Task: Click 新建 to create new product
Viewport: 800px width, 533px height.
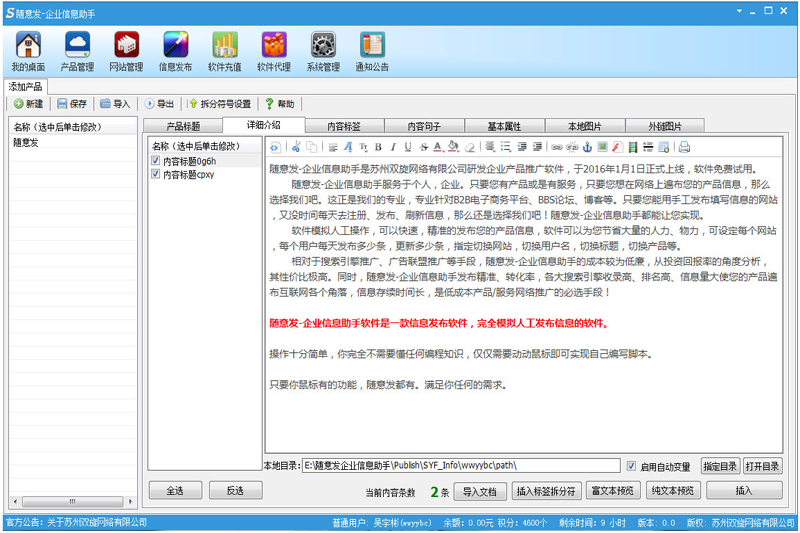Action: point(29,104)
